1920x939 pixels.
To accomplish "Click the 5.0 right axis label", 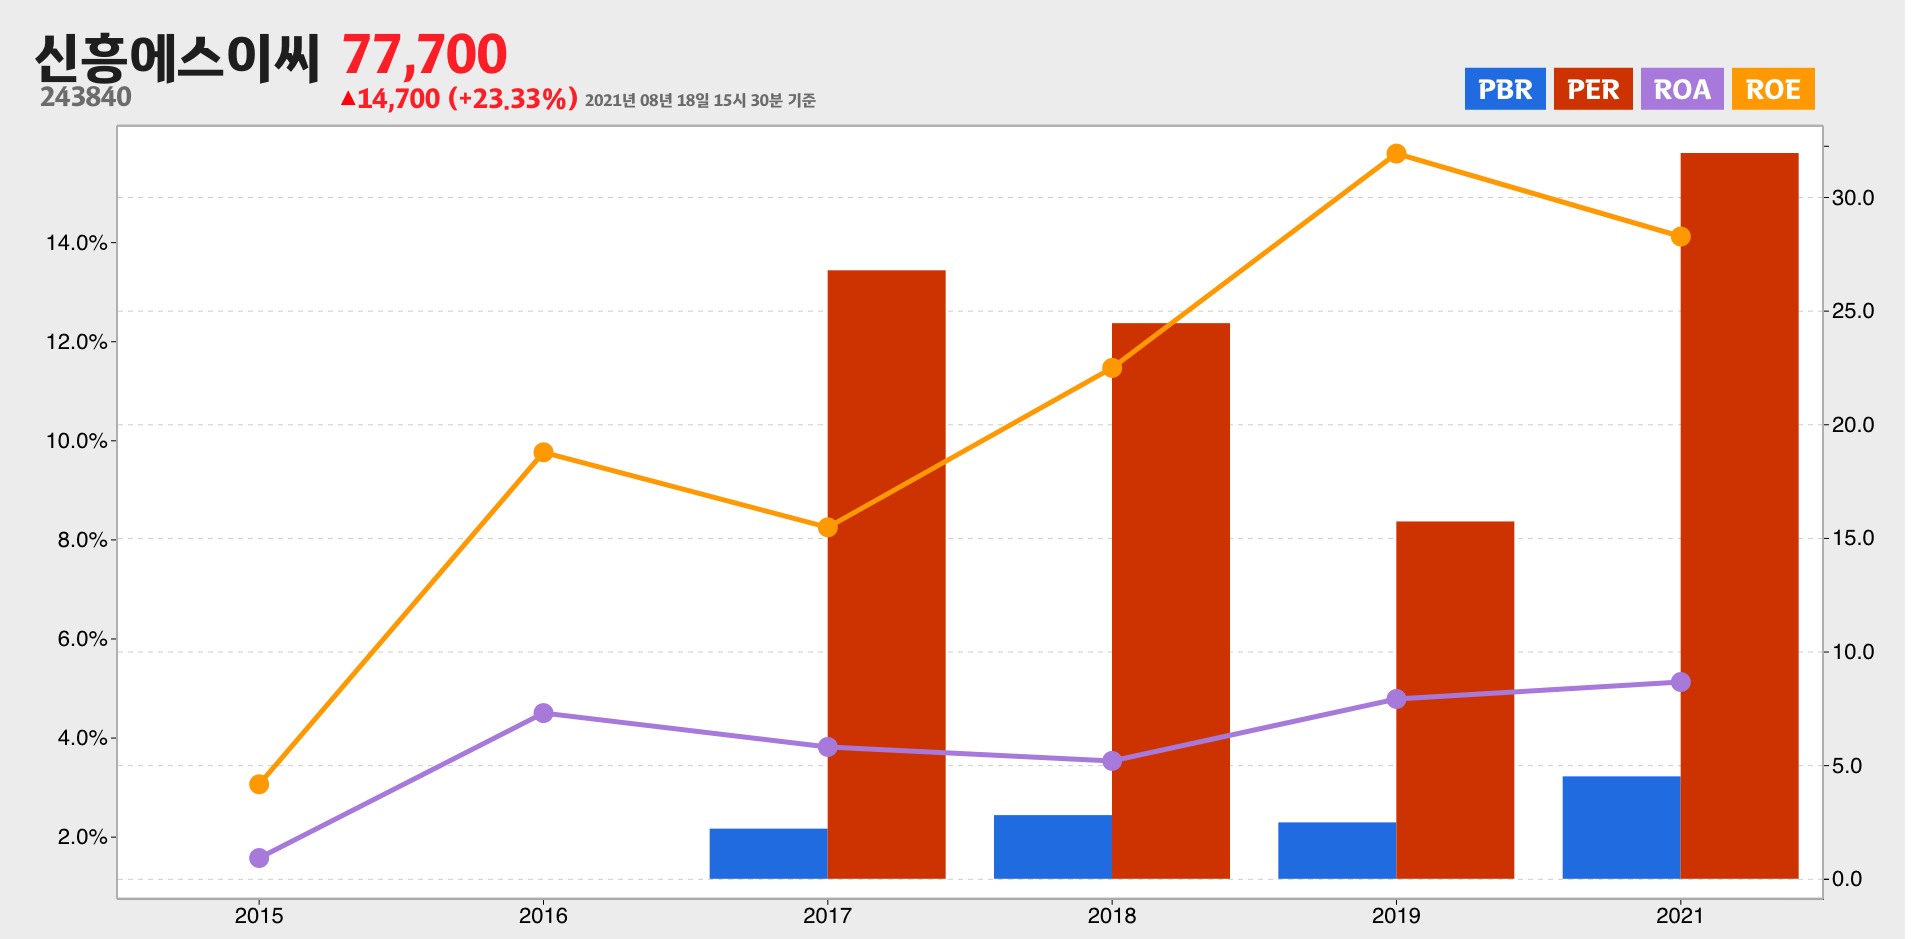I will point(1848,766).
